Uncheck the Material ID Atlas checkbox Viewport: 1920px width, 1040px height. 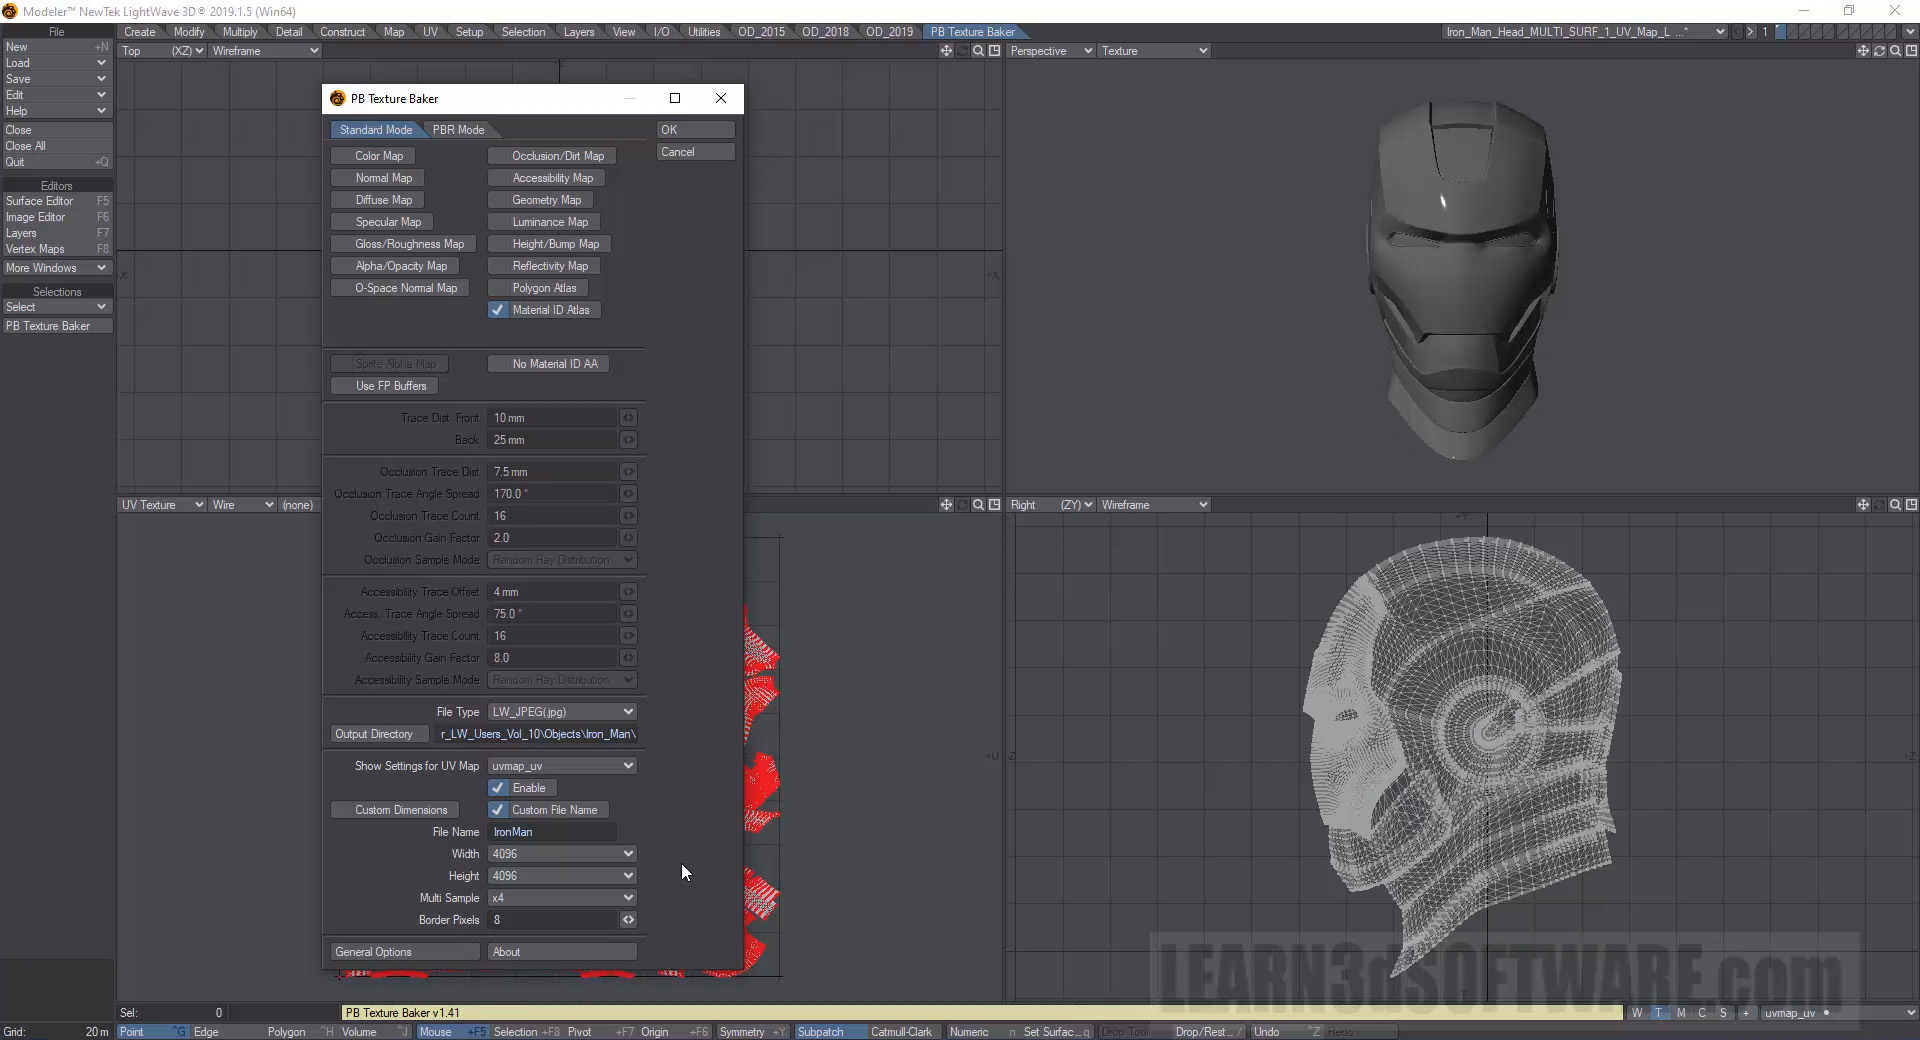498,310
